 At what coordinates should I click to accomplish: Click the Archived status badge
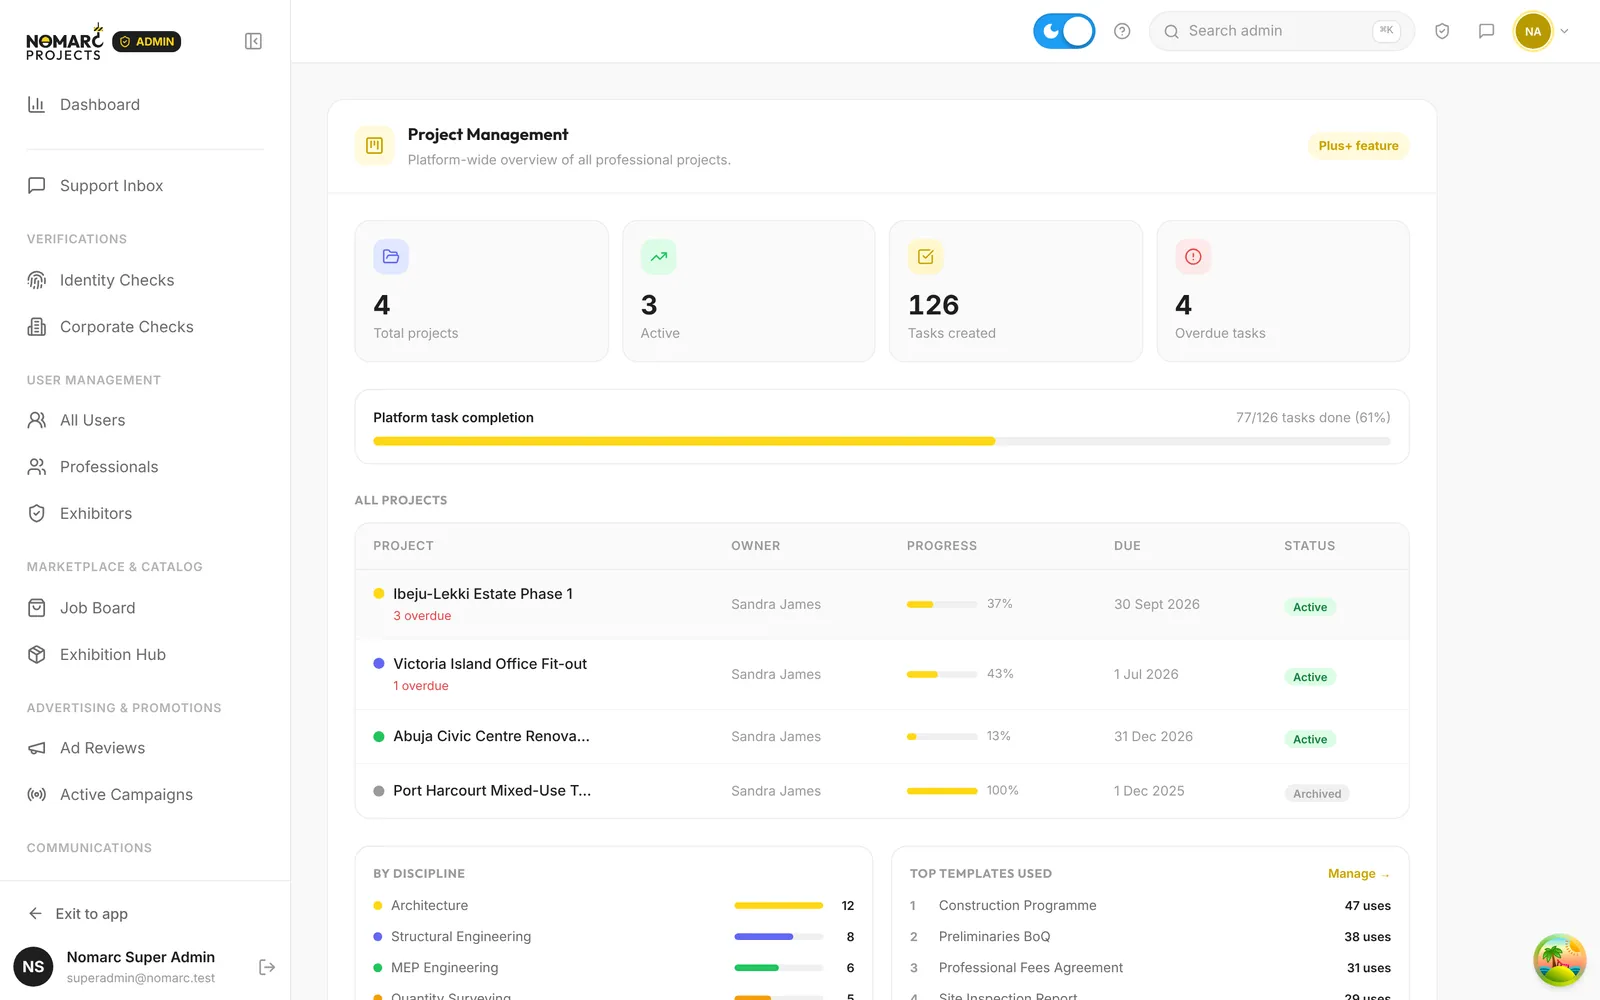click(1317, 794)
